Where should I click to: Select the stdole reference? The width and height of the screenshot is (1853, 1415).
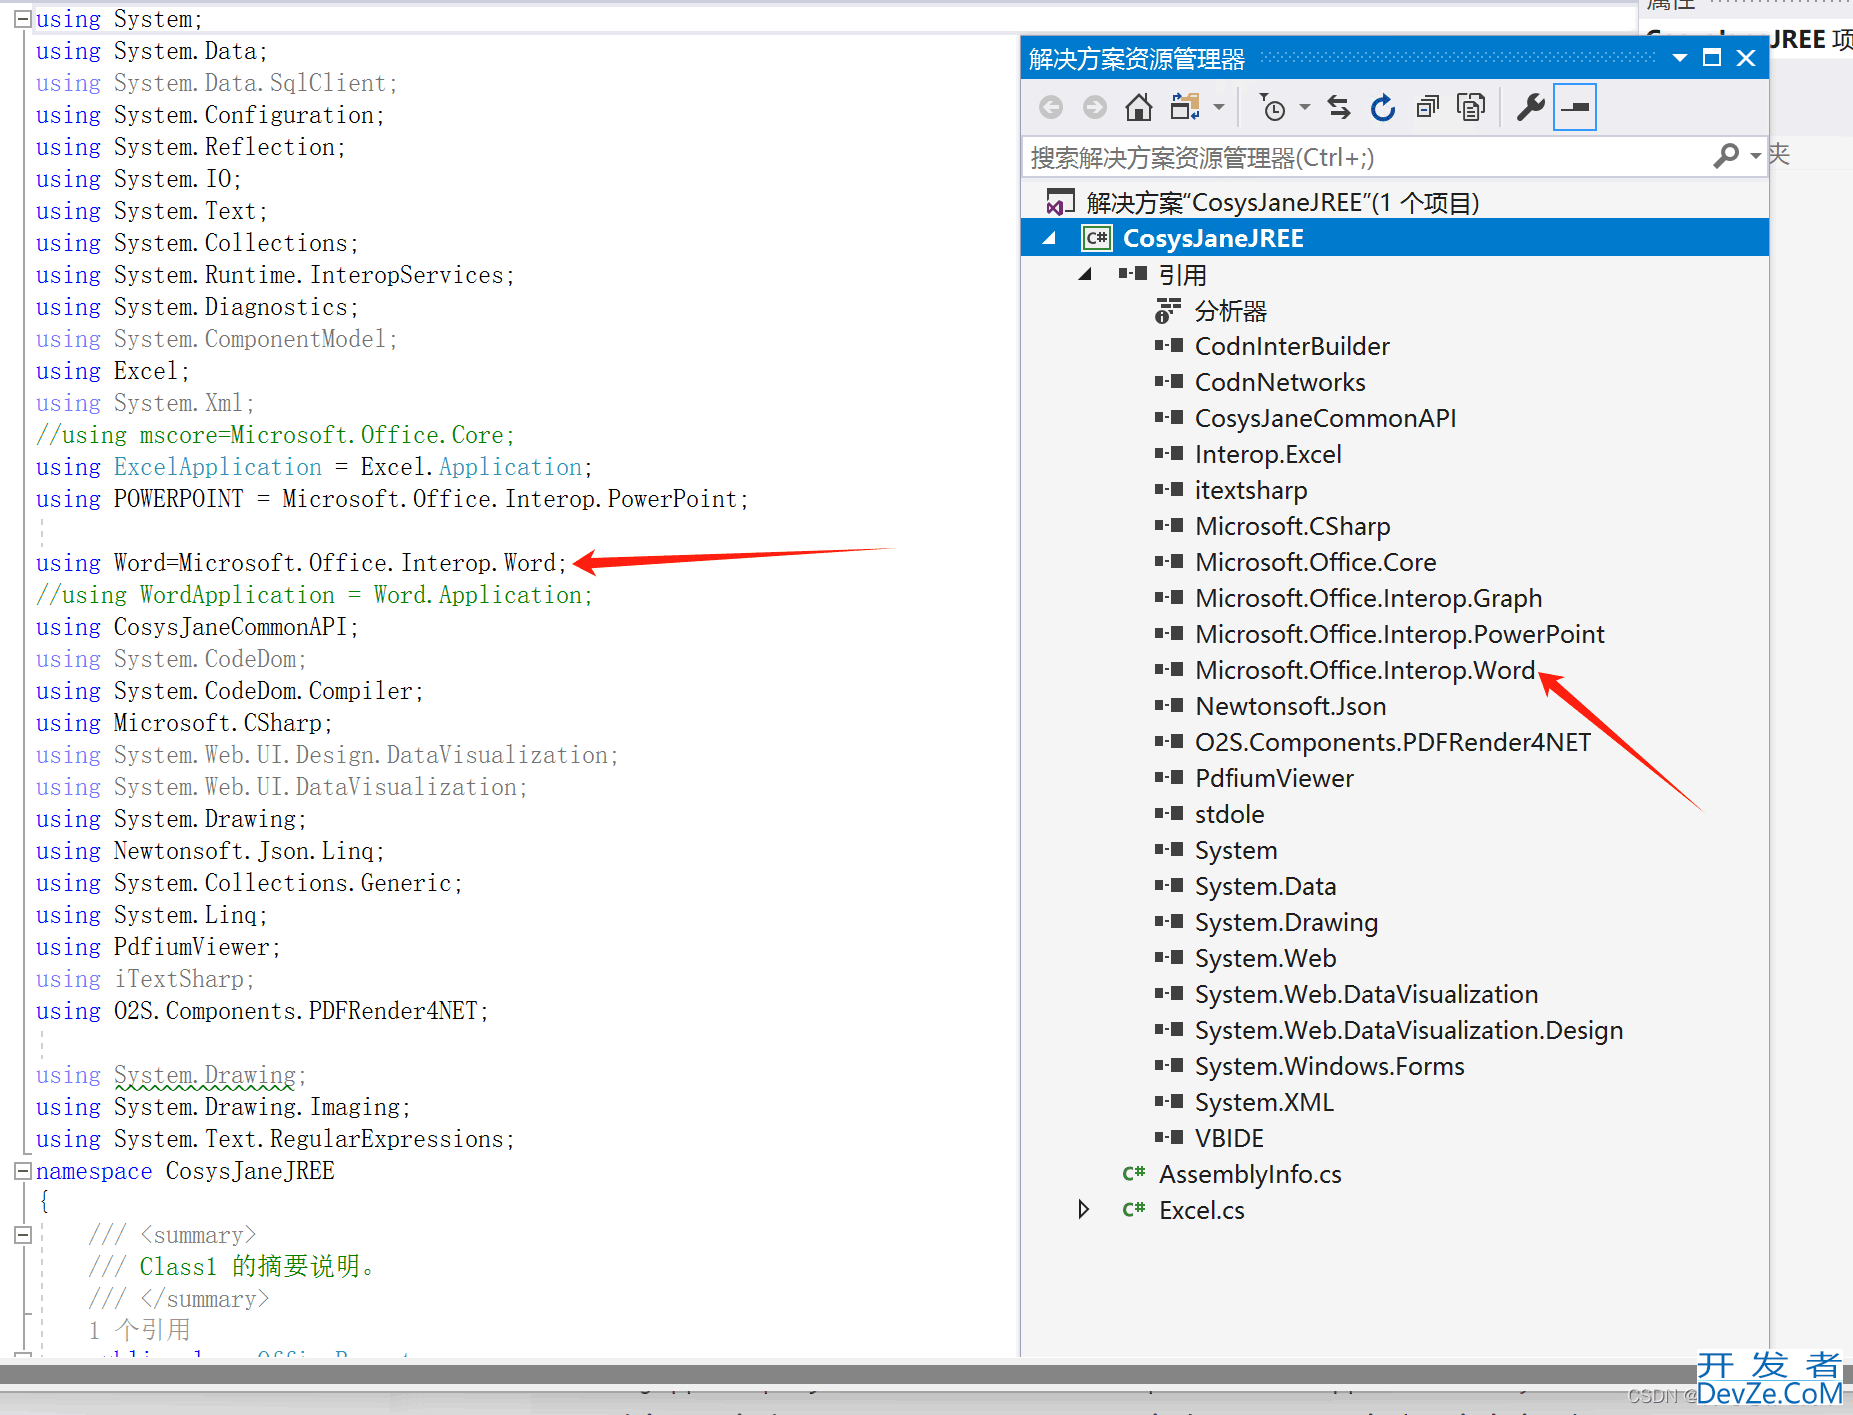click(1229, 814)
